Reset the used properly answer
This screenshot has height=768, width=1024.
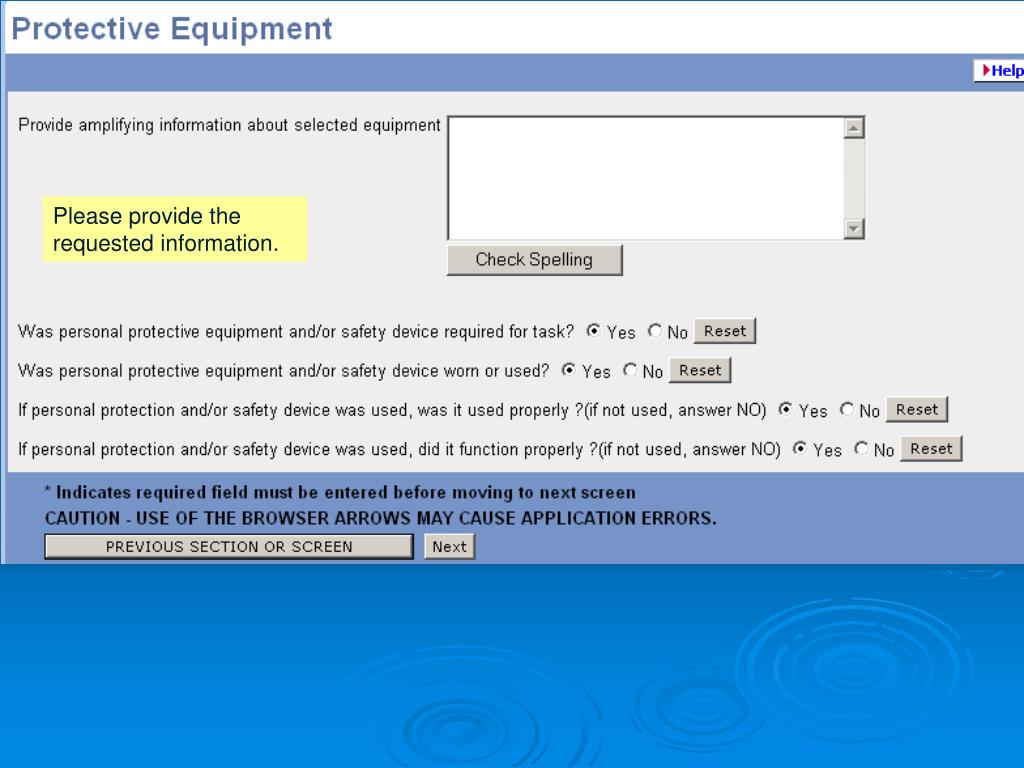click(x=917, y=409)
